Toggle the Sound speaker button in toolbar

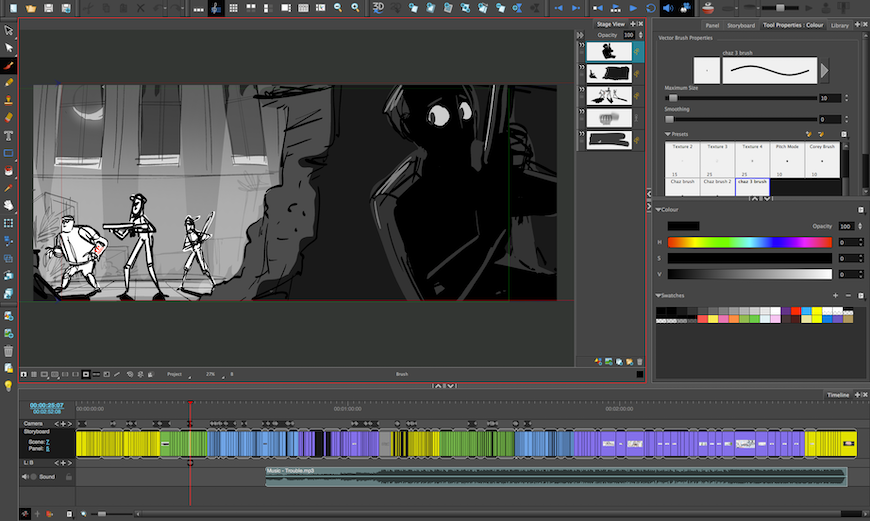point(668,8)
